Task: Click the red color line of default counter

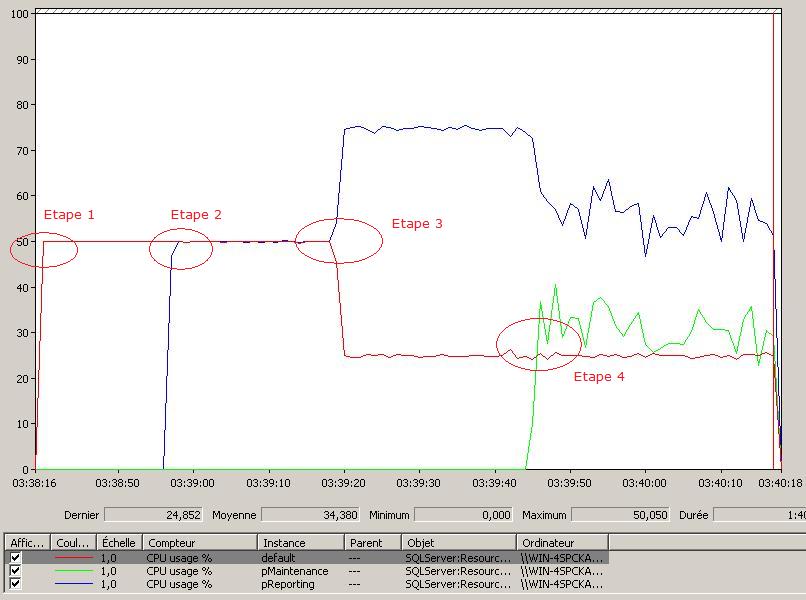Action: (73, 558)
